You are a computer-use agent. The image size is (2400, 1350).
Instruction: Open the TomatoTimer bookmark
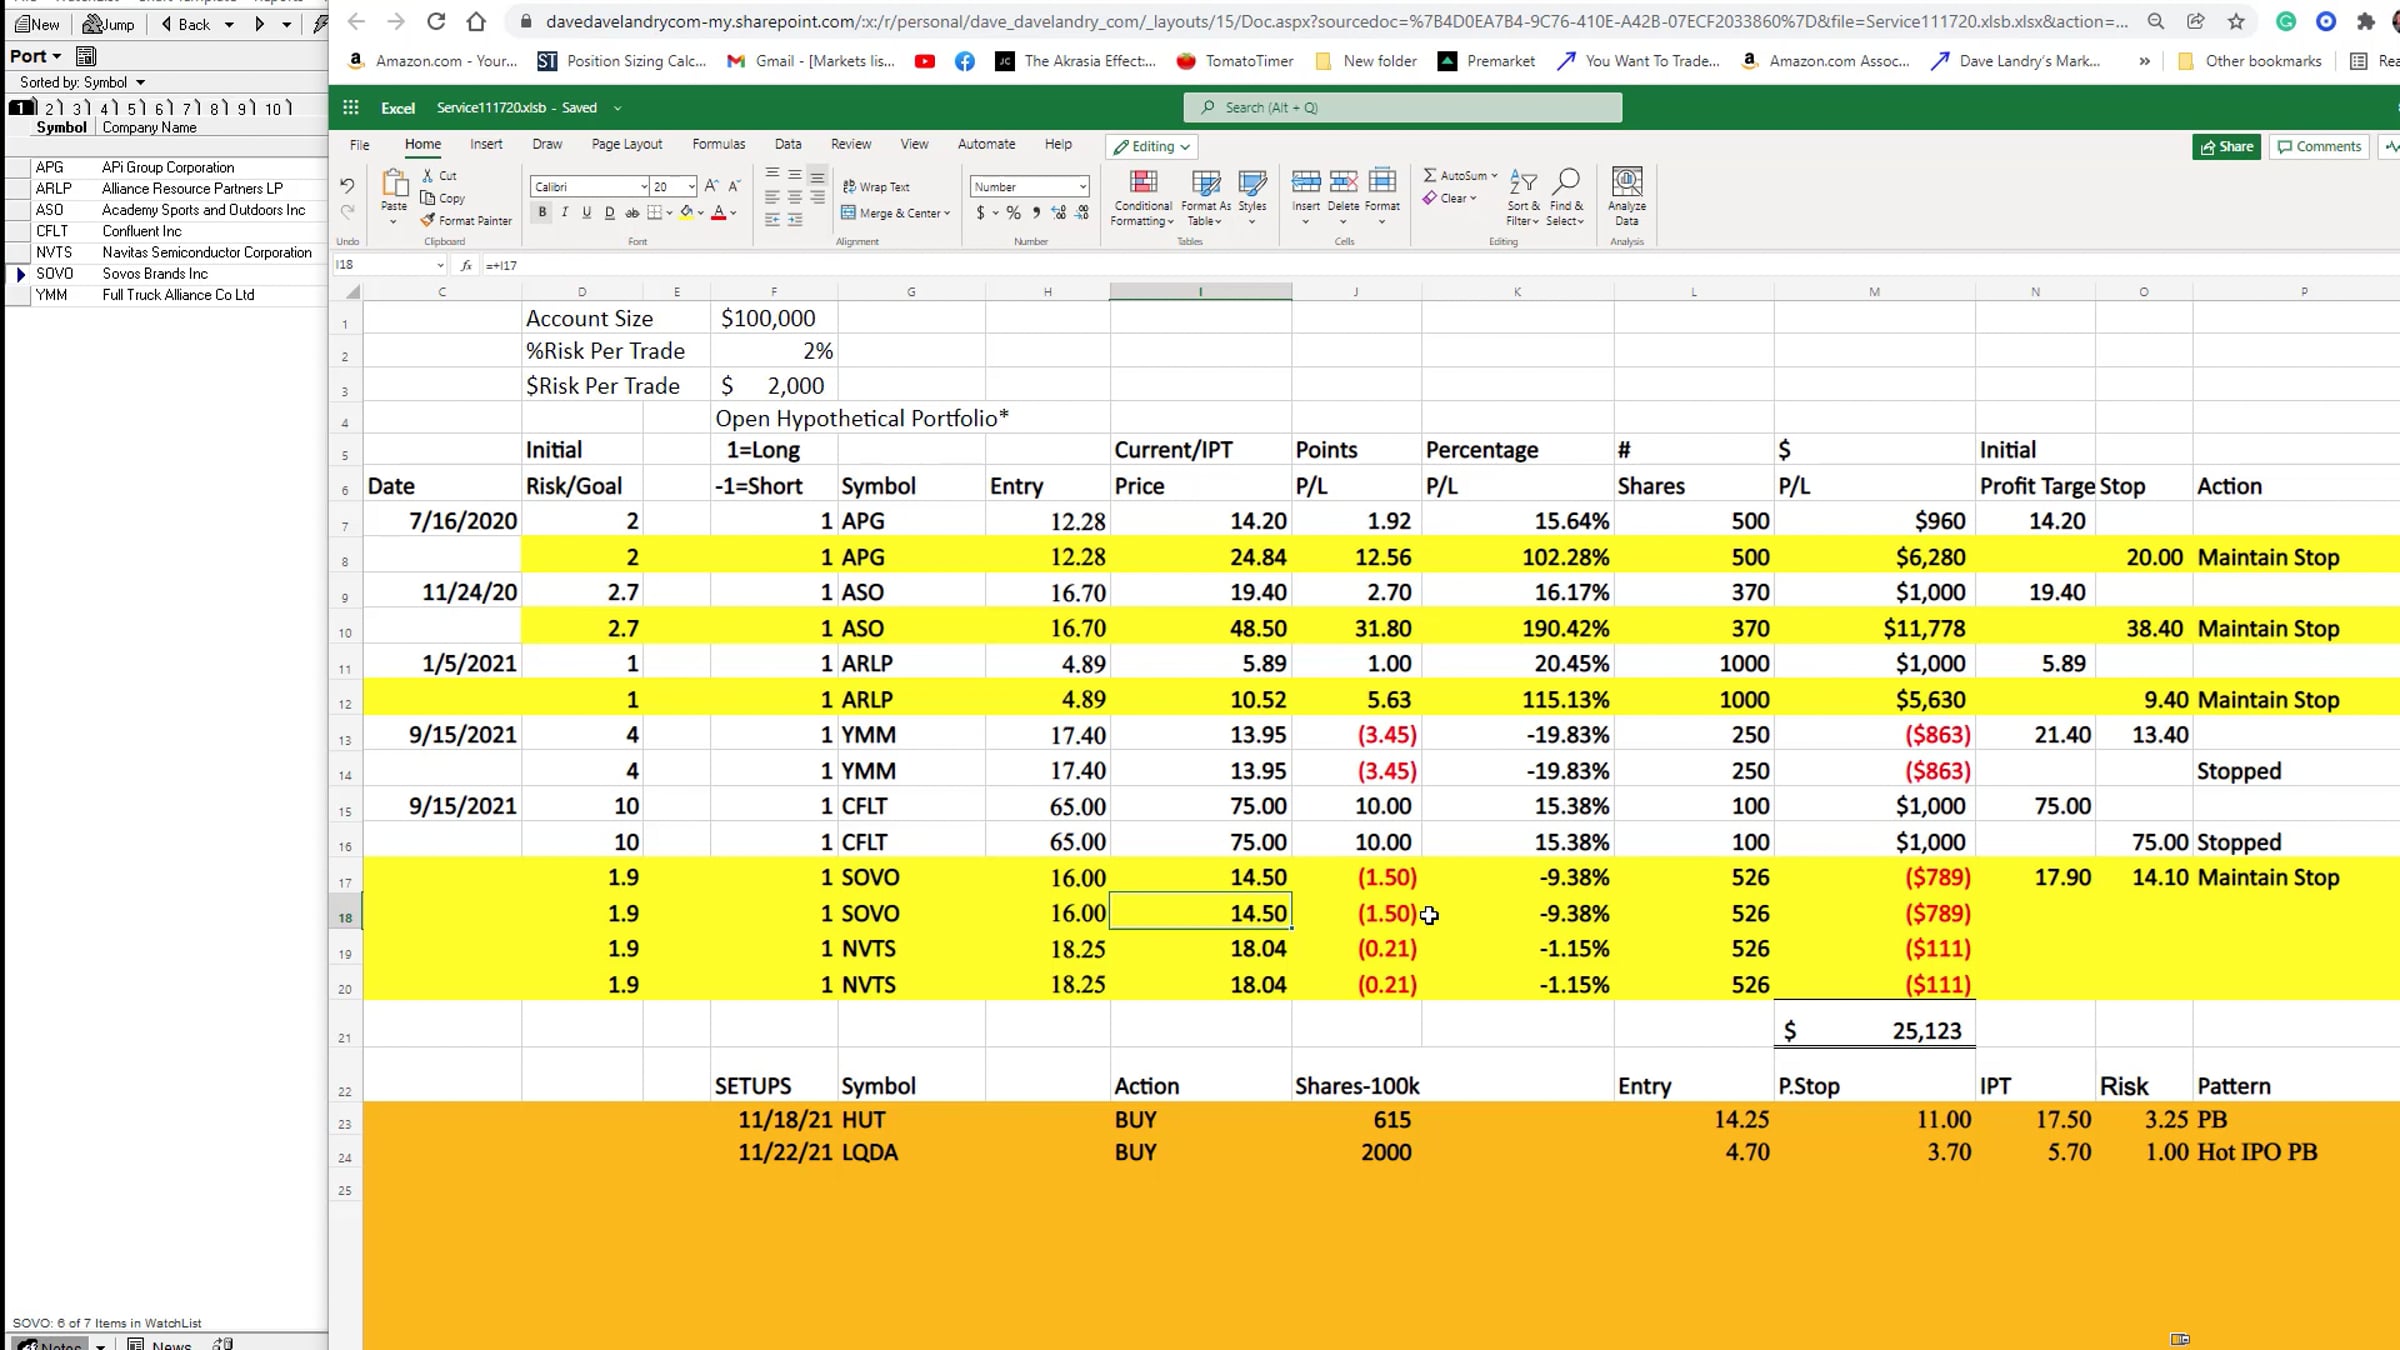tap(1234, 61)
